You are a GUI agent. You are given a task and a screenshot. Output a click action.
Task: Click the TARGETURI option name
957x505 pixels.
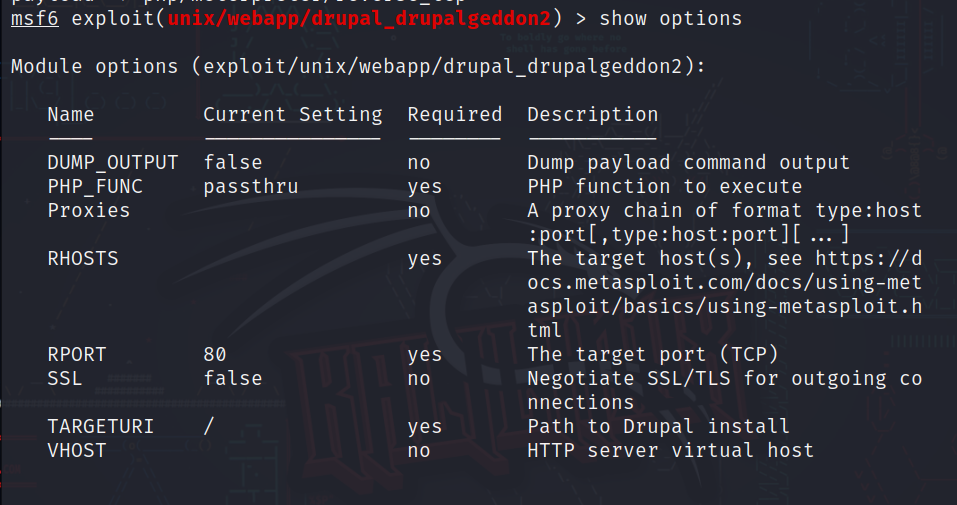101,427
